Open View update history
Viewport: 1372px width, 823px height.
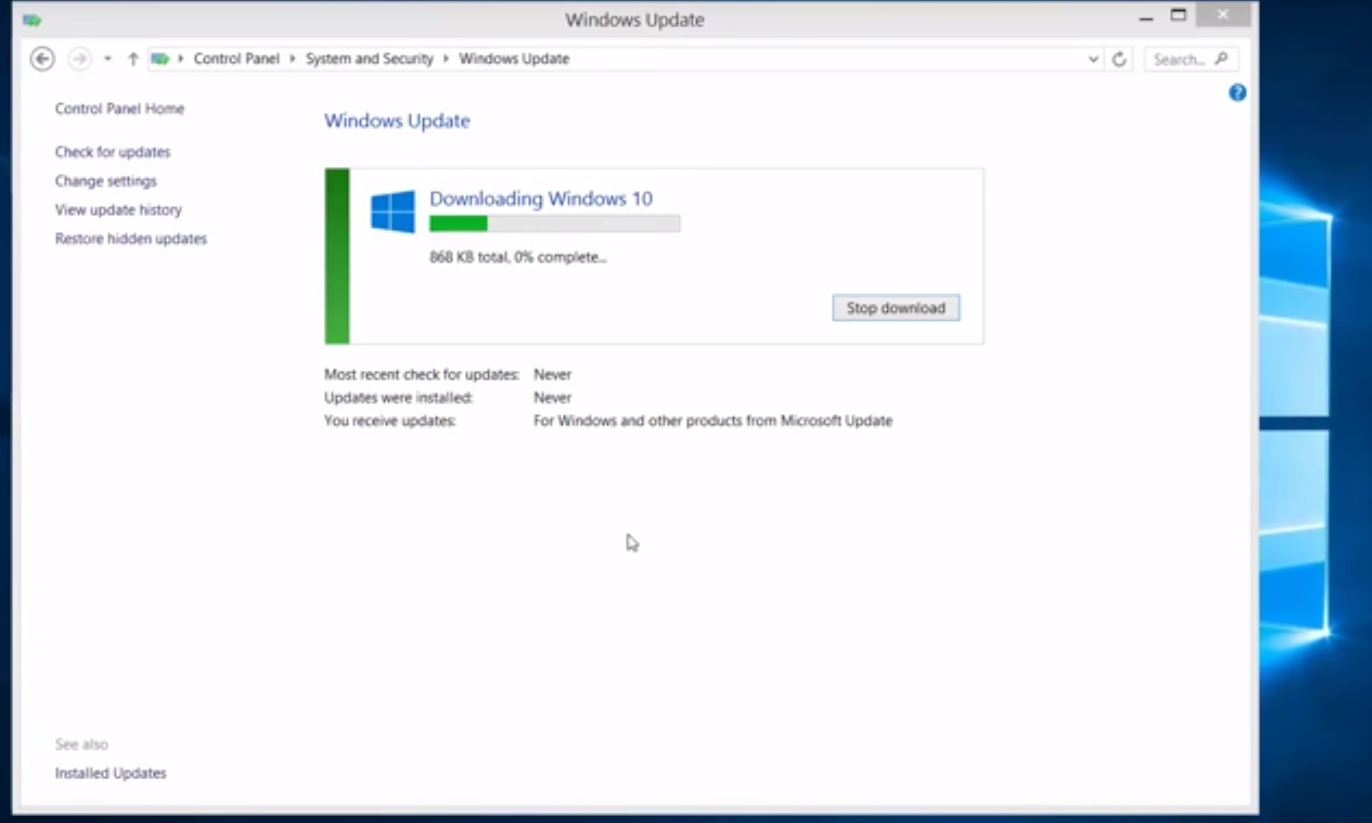coord(119,210)
